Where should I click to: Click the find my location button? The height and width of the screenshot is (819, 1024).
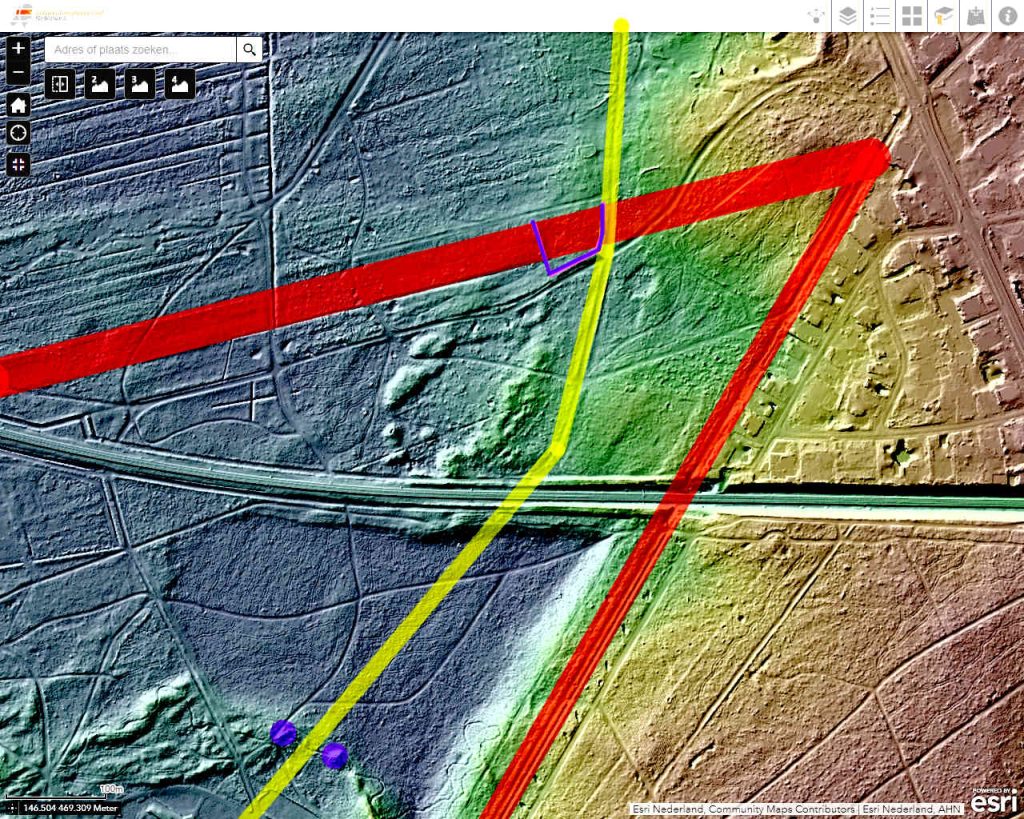19,134
